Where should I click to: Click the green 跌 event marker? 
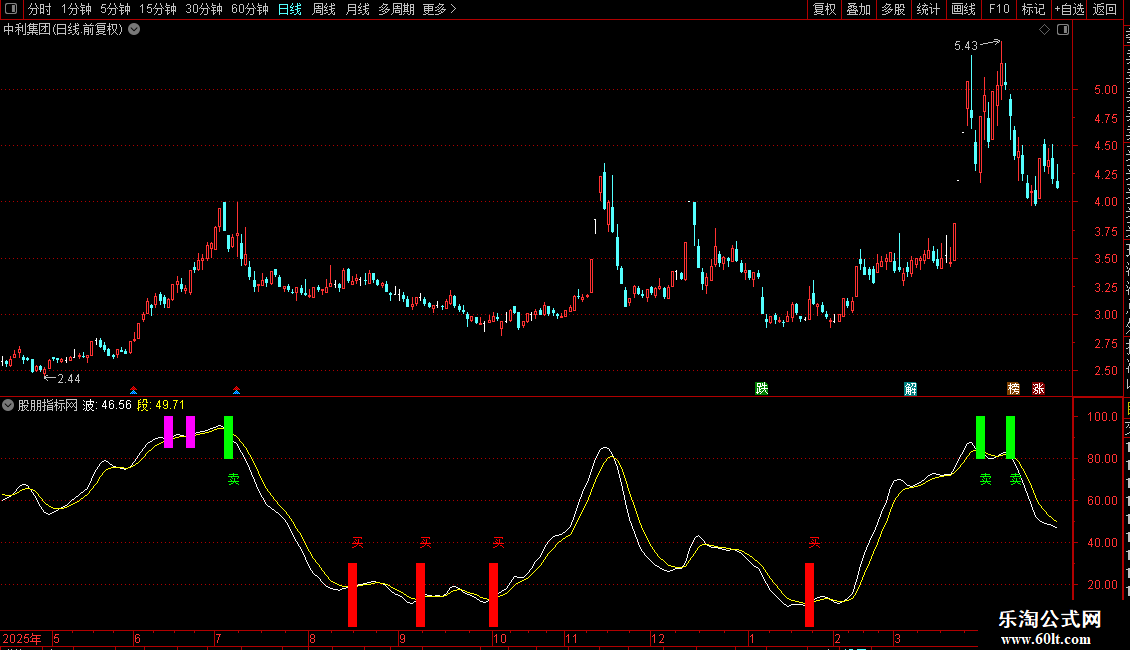tap(762, 388)
